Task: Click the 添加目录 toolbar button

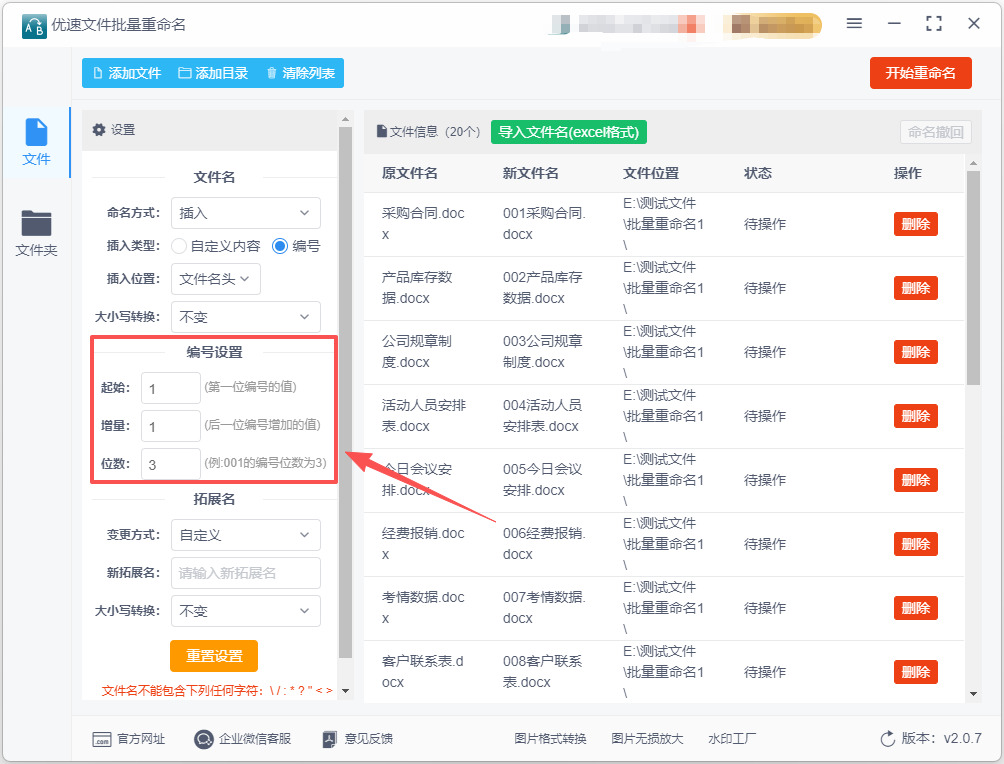Action: 213,73
